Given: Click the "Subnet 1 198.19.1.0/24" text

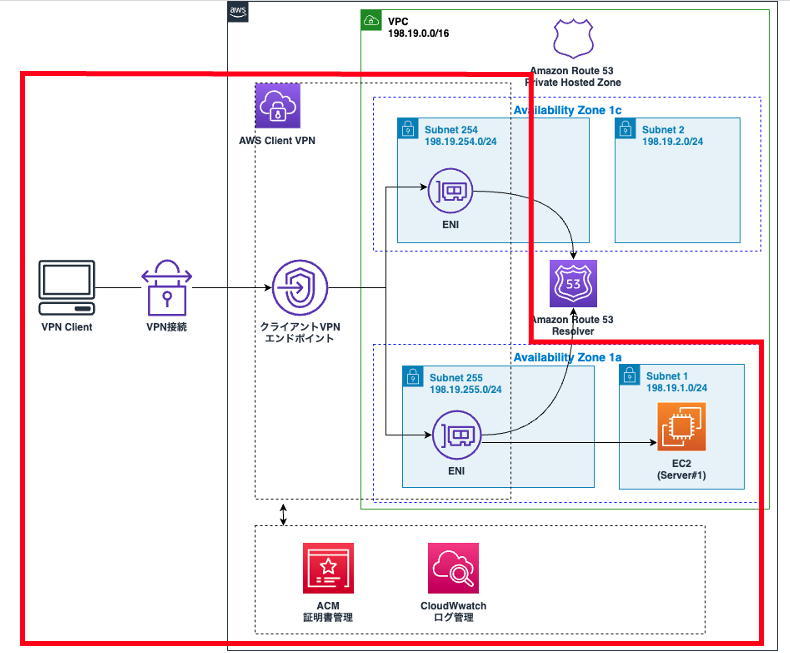Looking at the screenshot, I should [677, 382].
